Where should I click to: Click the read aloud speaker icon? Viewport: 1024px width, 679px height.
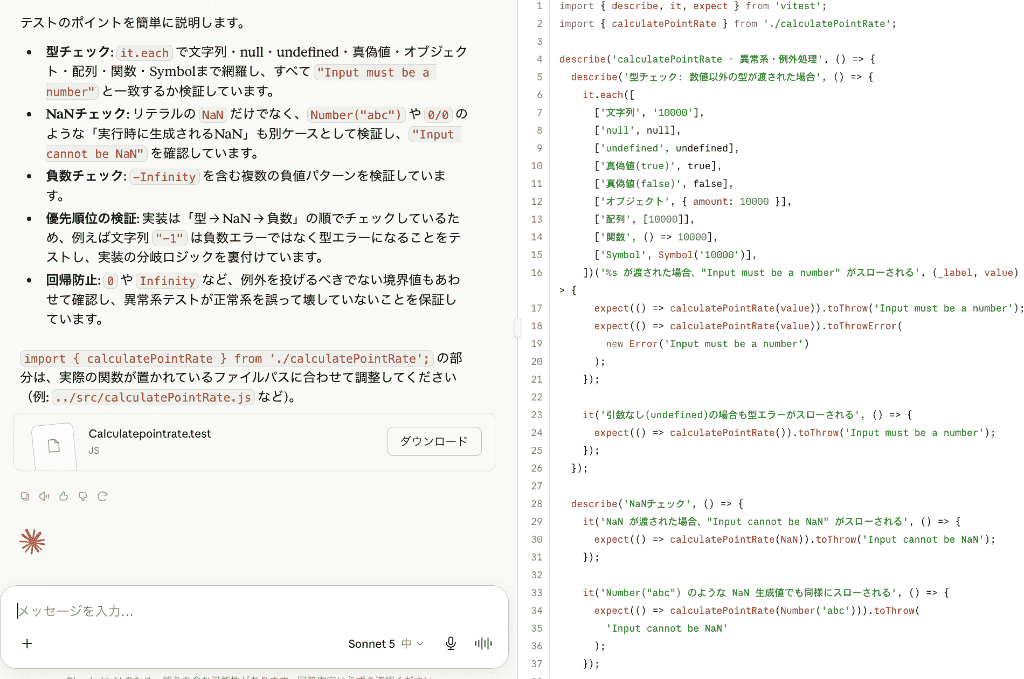tap(44, 496)
